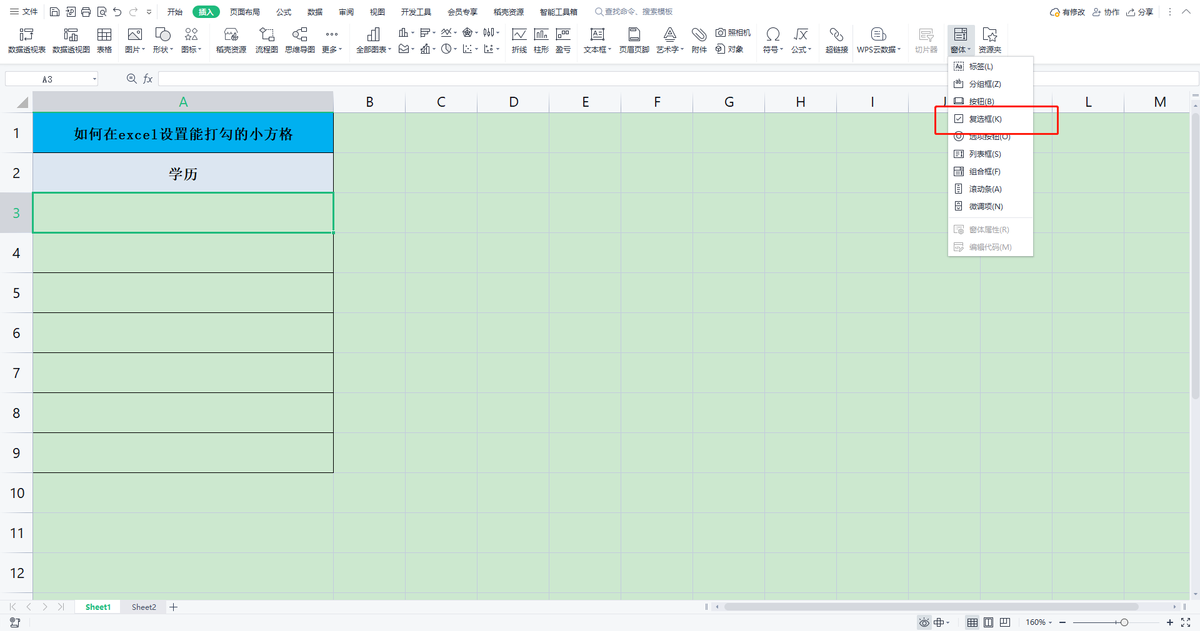Switch to page layout view in status bar
Image resolution: width=1200 pixels, height=631 pixels.
coord(989,622)
